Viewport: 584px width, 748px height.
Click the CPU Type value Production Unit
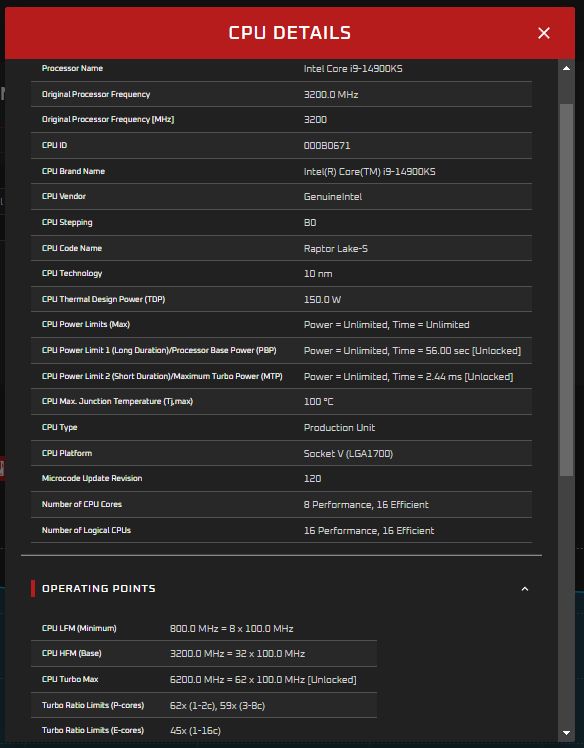click(339, 428)
